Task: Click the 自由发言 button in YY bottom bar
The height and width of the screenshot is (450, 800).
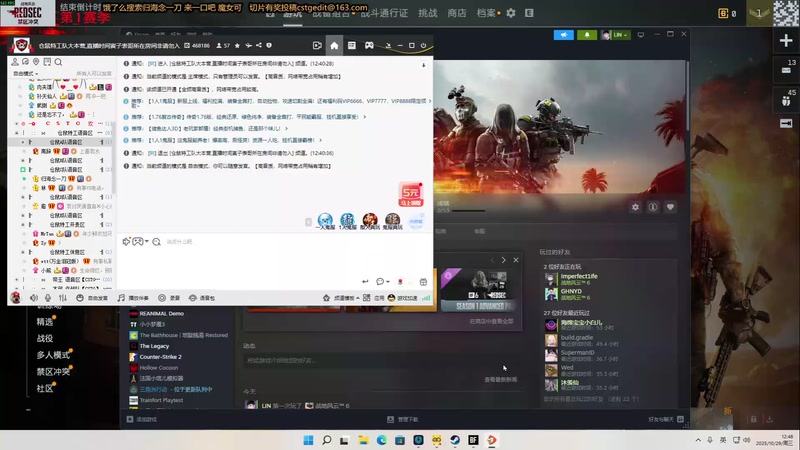Action: click(92, 298)
